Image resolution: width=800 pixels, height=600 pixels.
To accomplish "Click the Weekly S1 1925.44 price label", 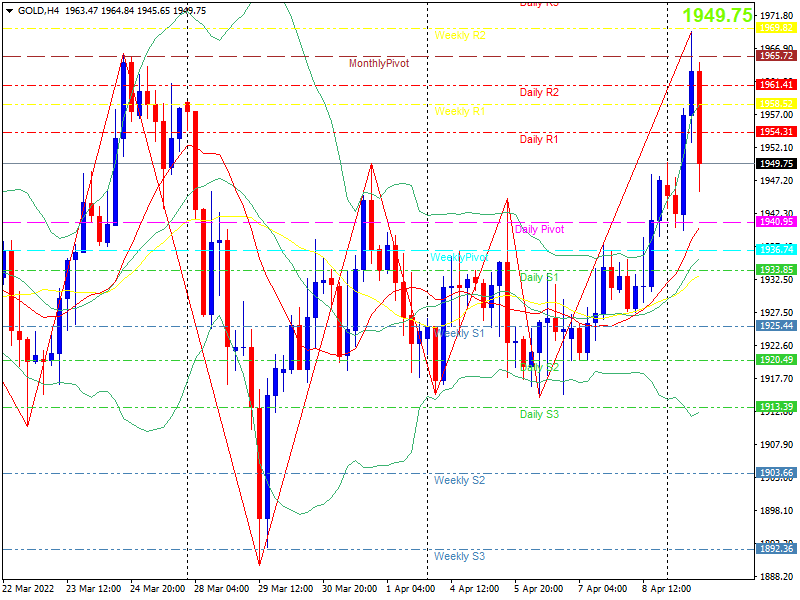I will pyautogui.click(x=776, y=326).
